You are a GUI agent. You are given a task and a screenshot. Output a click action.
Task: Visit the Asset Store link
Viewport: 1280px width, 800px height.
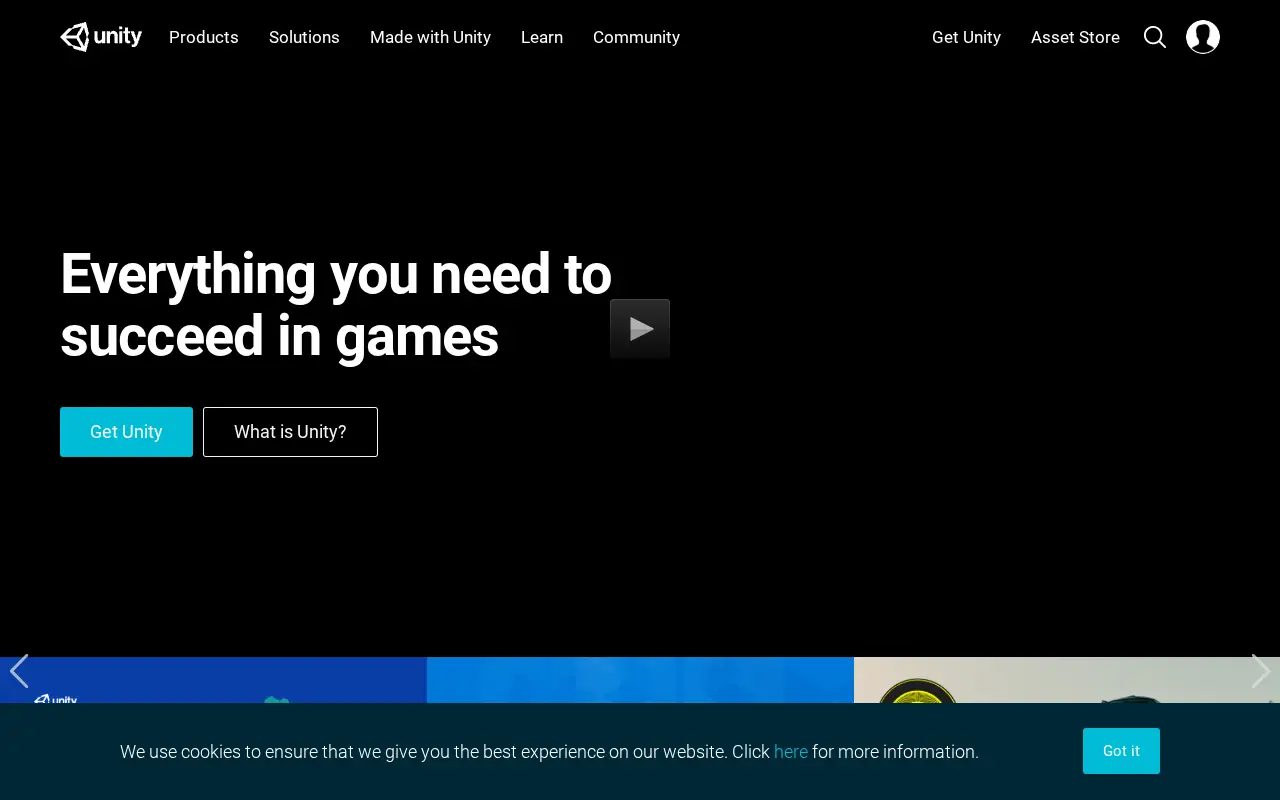pyautogui.click(x=1075, y=37)
